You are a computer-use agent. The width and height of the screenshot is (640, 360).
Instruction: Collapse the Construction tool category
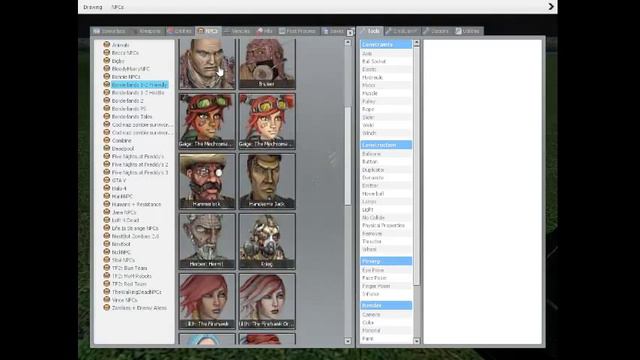pyautogui.click(x=386, y=145)
